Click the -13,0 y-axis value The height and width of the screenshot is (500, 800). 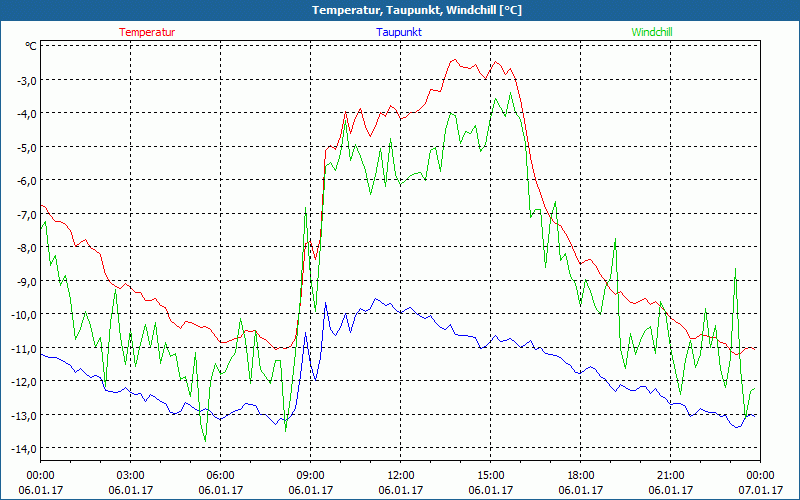23,415
